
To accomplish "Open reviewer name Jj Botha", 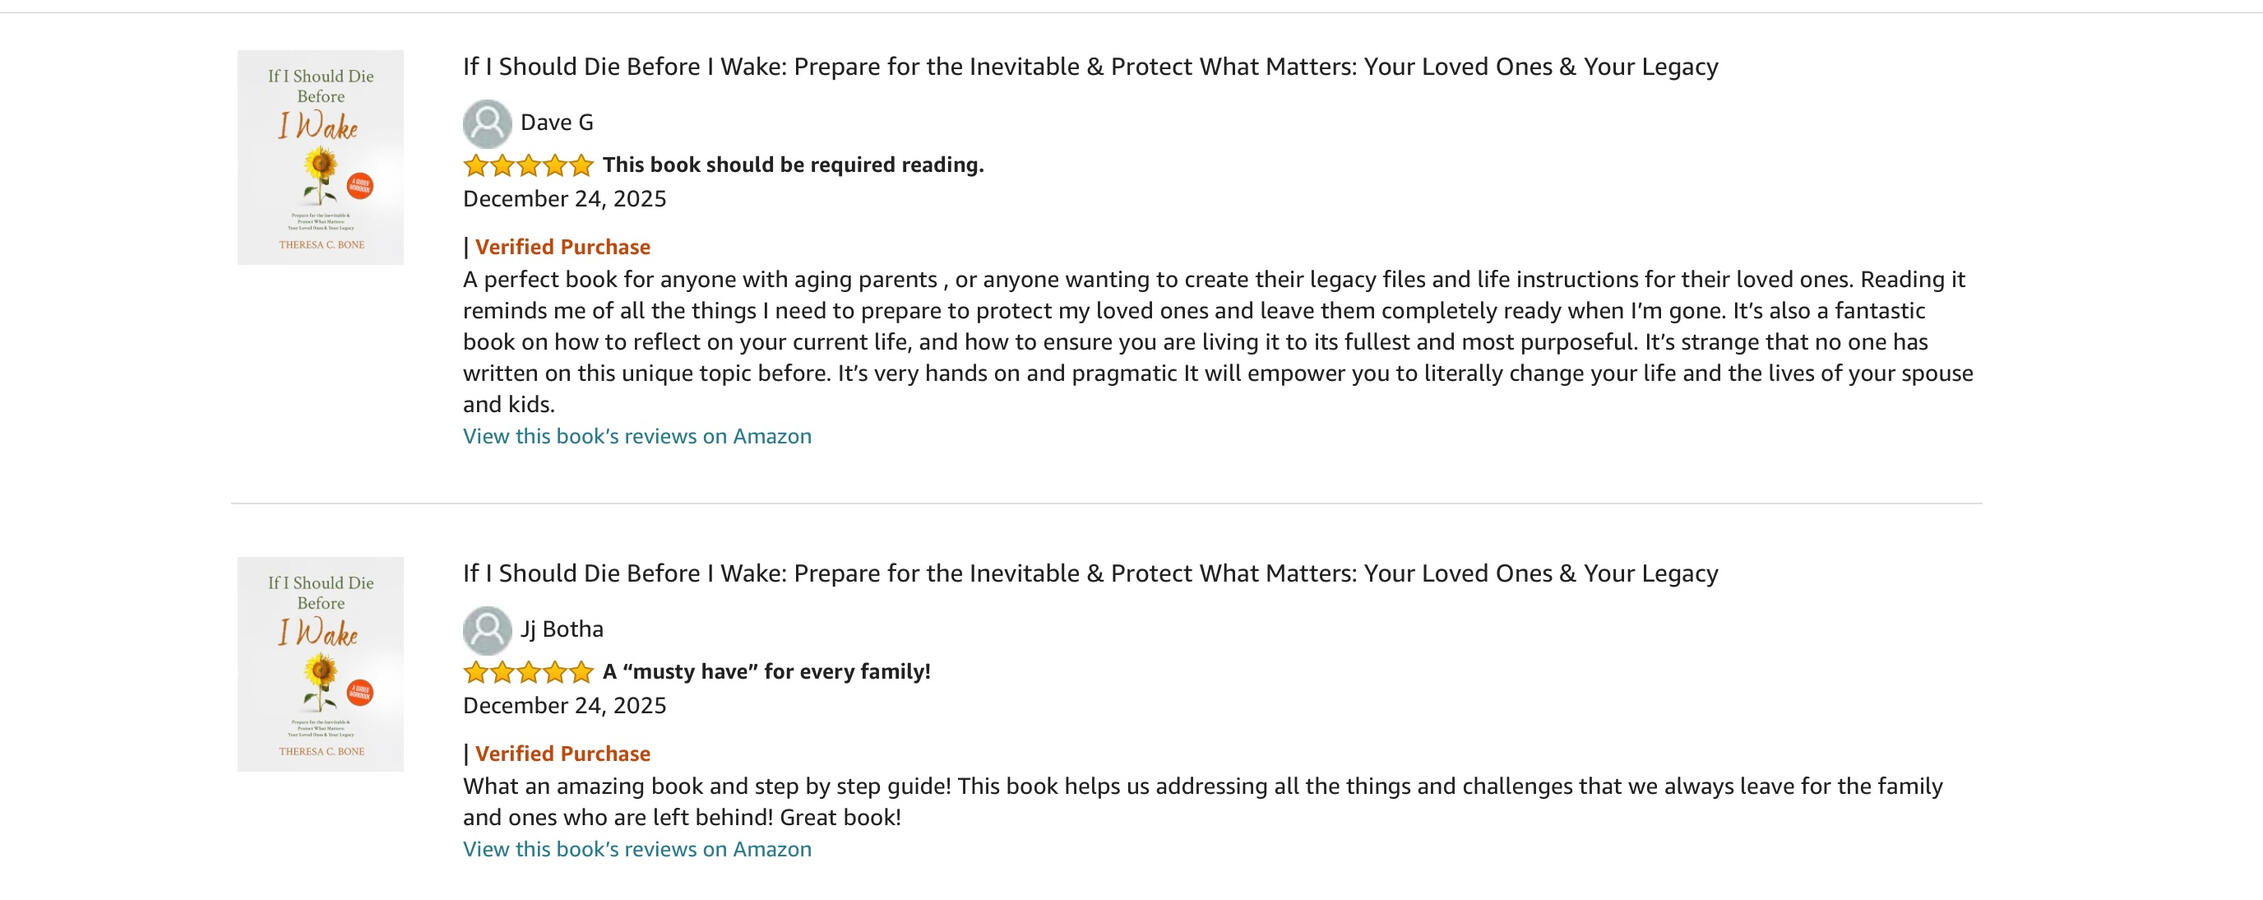I will 562,630.
